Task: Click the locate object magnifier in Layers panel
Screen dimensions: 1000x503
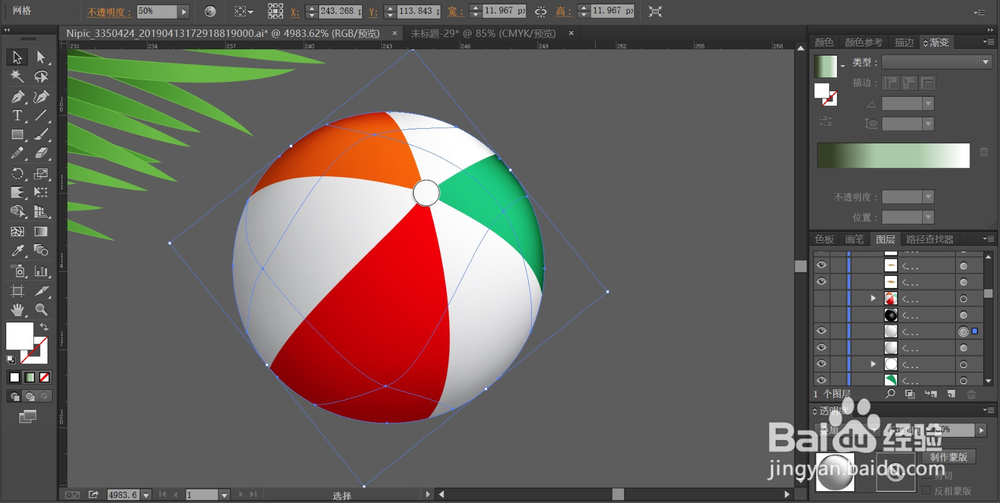Action: [890, 395]
